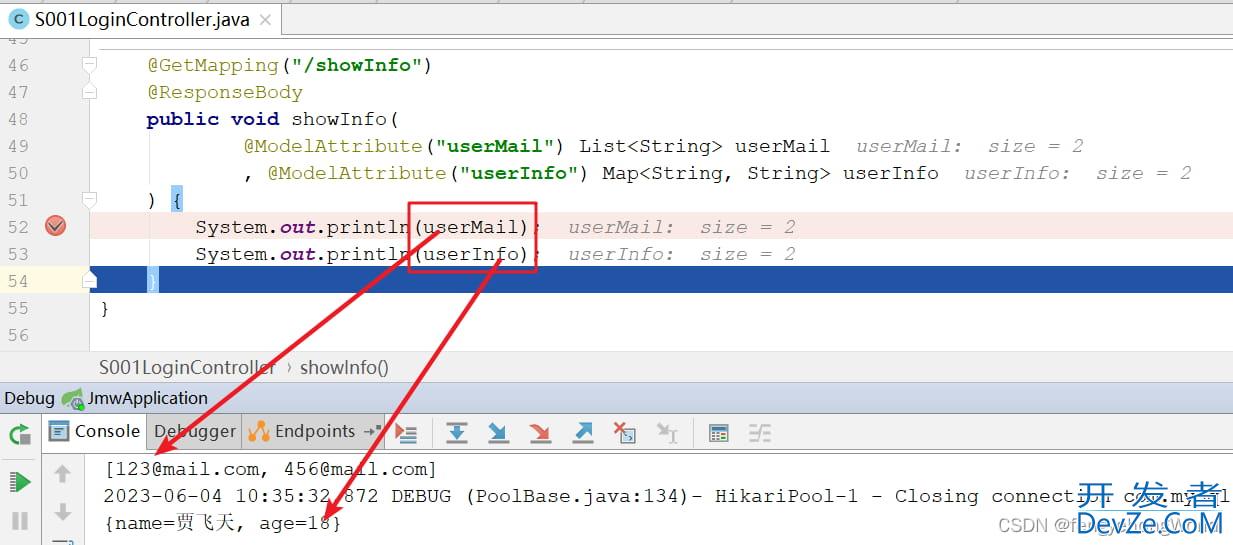The height and width of the screenshot is (545, 1233).
Task: Select the S001LoginController.java editor tab
Action: 142,19
